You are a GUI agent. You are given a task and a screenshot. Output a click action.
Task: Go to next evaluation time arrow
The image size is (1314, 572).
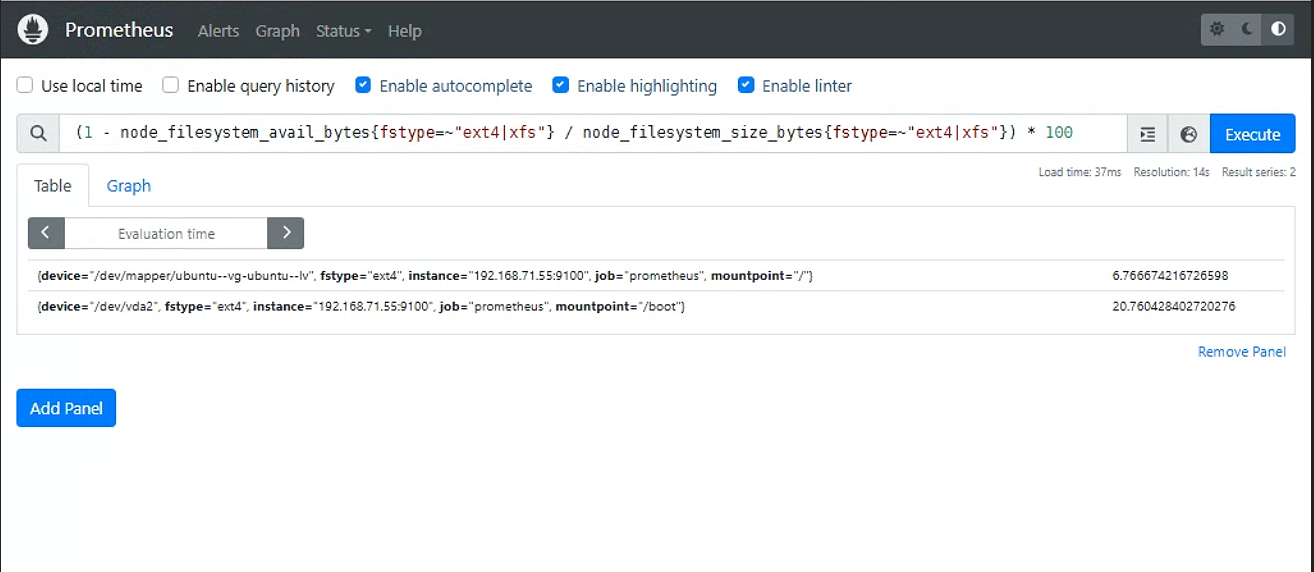point(286,233)
